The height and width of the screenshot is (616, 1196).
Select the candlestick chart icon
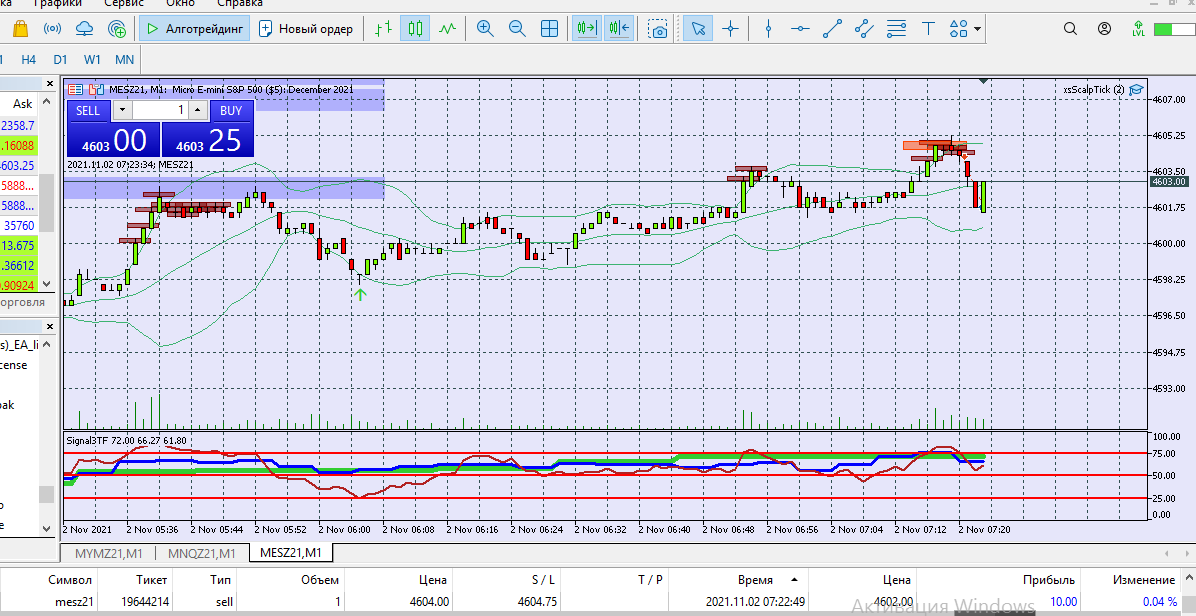click(415, 29)
